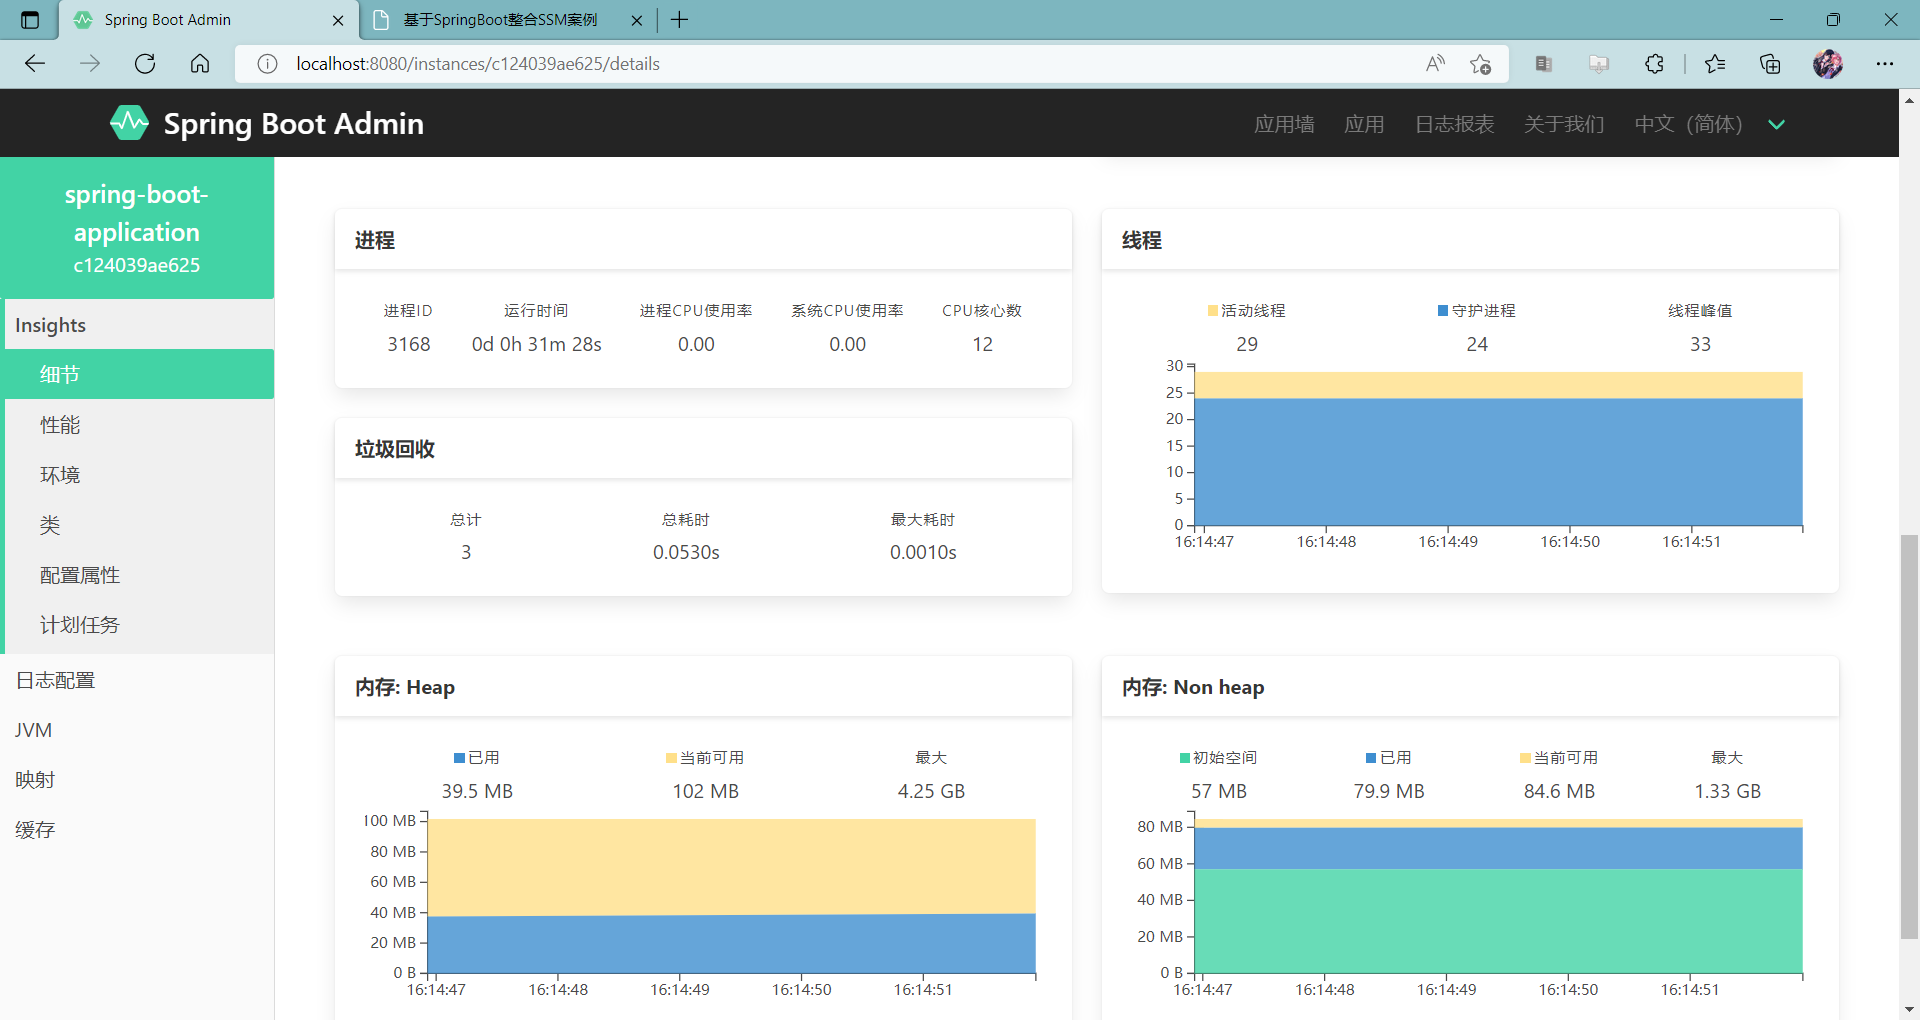The height and width of the screenshot is (1020, 1920).
Task: Open the 关于我们 navigation item
Action: [1564, 124]
